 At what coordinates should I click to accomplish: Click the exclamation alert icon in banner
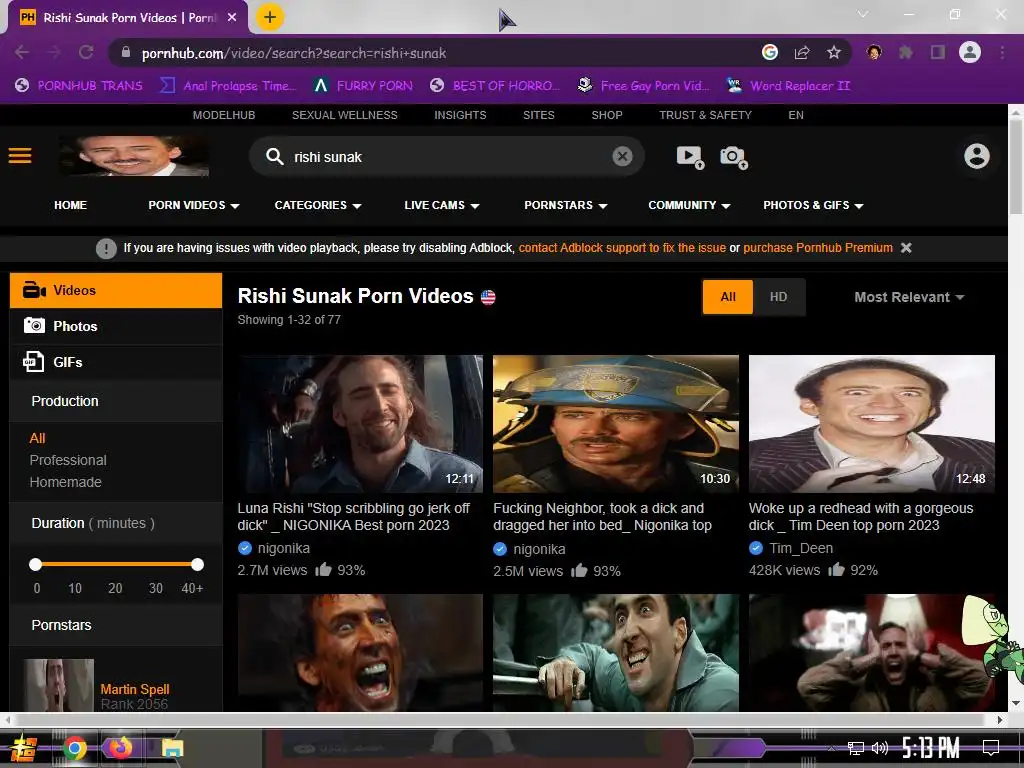click(106, 248)
